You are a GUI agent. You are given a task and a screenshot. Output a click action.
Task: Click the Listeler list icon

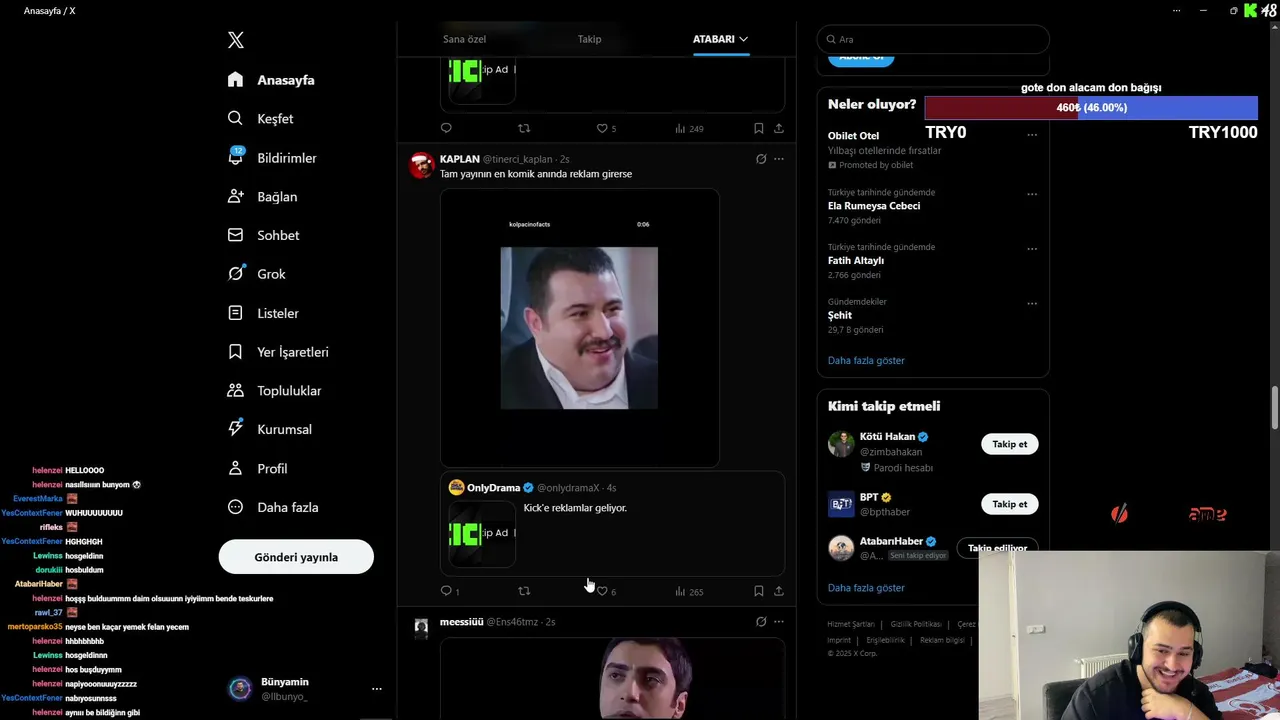[x=235, y=313]
